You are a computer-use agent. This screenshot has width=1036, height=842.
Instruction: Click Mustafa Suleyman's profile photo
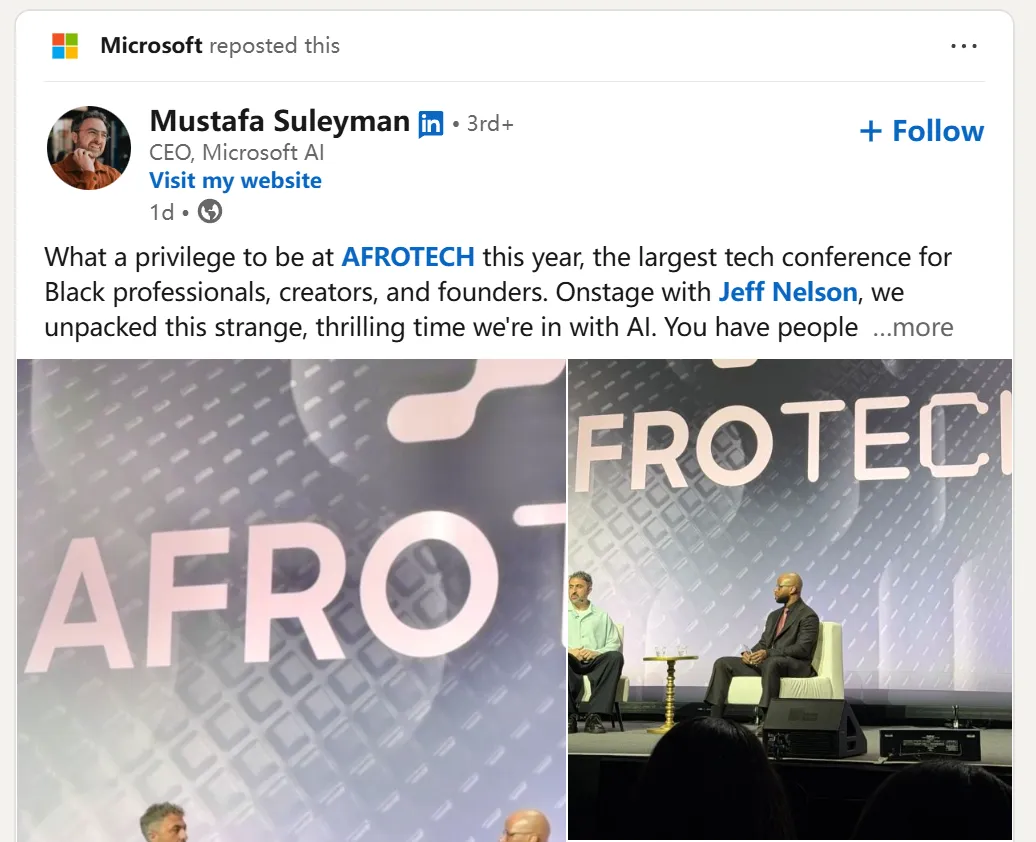pos(89,148)
